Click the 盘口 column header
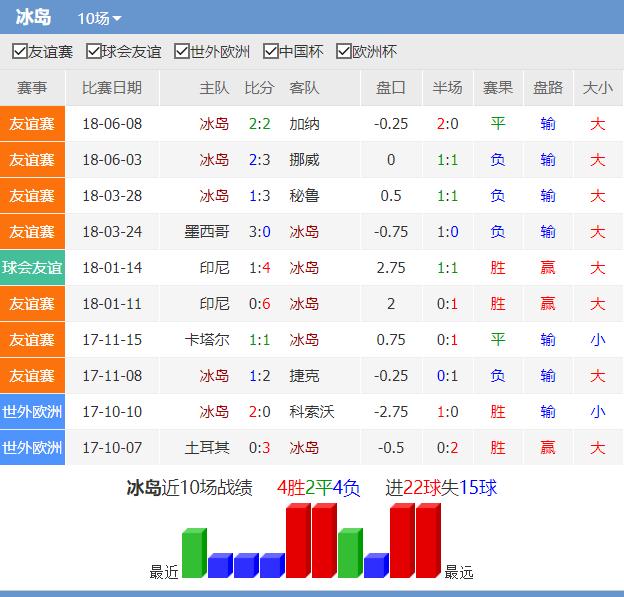 click(x=391, y=88)
